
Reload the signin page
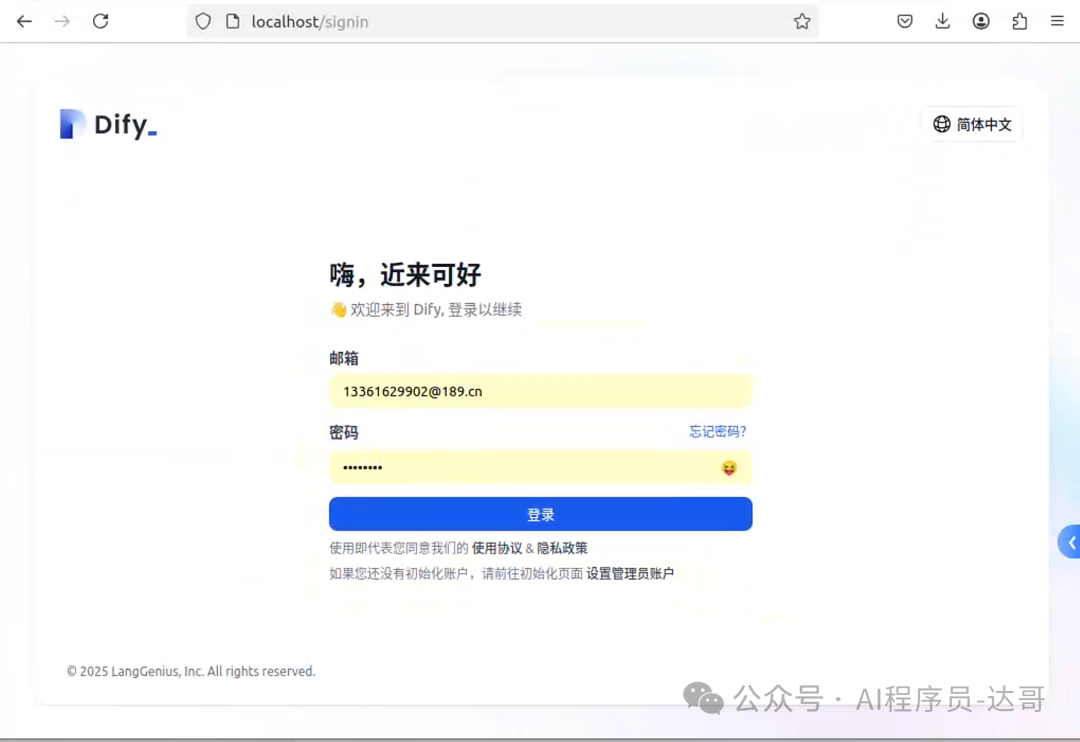click(101, 21)
